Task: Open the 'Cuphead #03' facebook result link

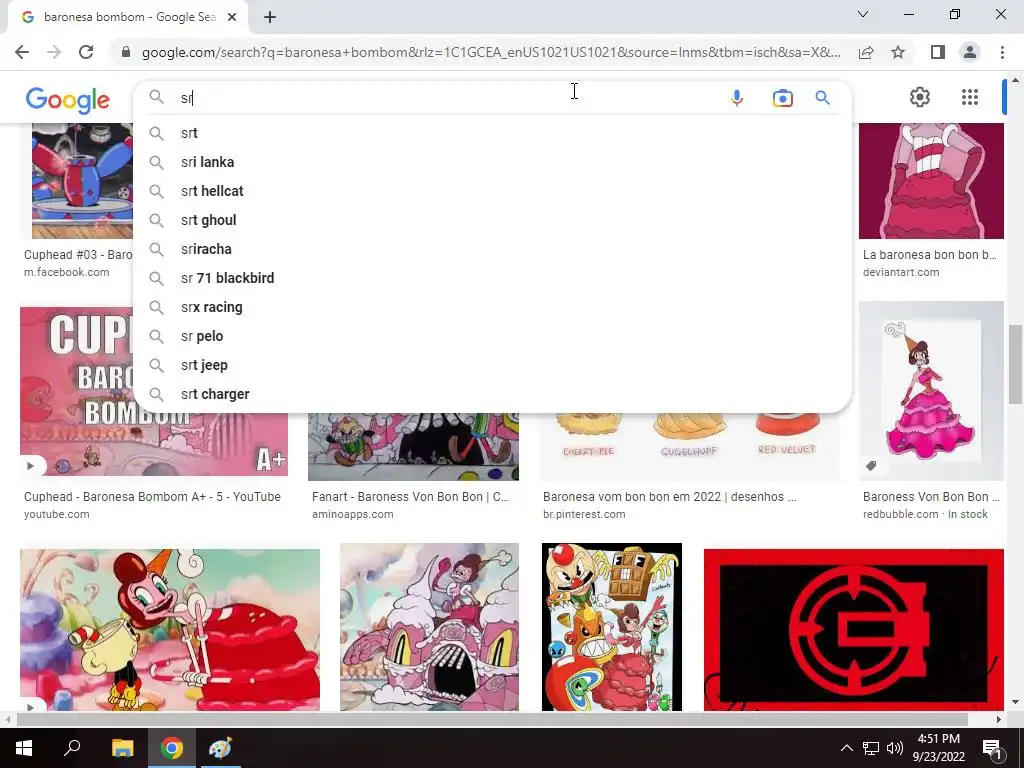Action: click(x=78, y=255)
